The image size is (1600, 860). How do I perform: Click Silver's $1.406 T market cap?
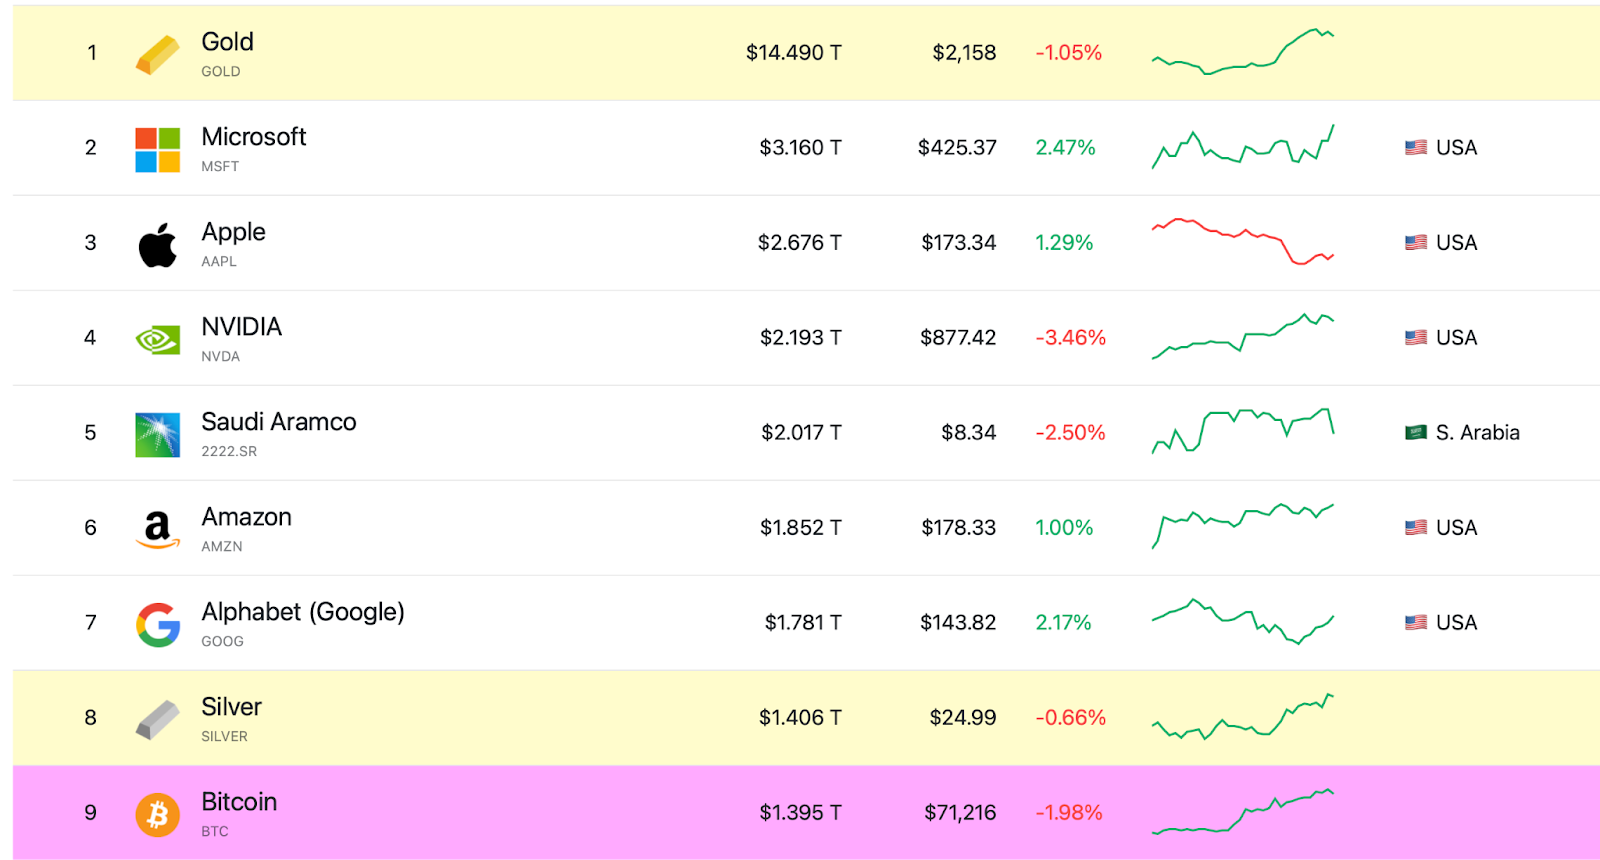[800, 717]
